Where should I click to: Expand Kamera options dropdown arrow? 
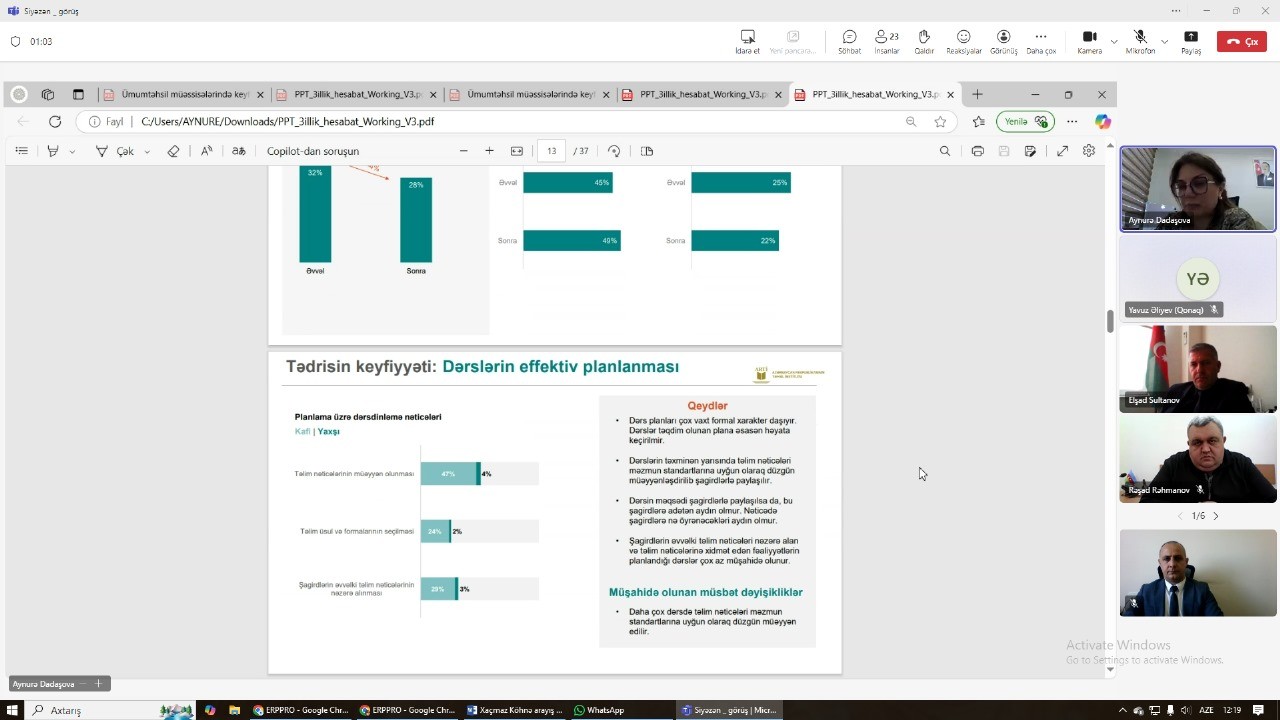[x=1114, y=42]
